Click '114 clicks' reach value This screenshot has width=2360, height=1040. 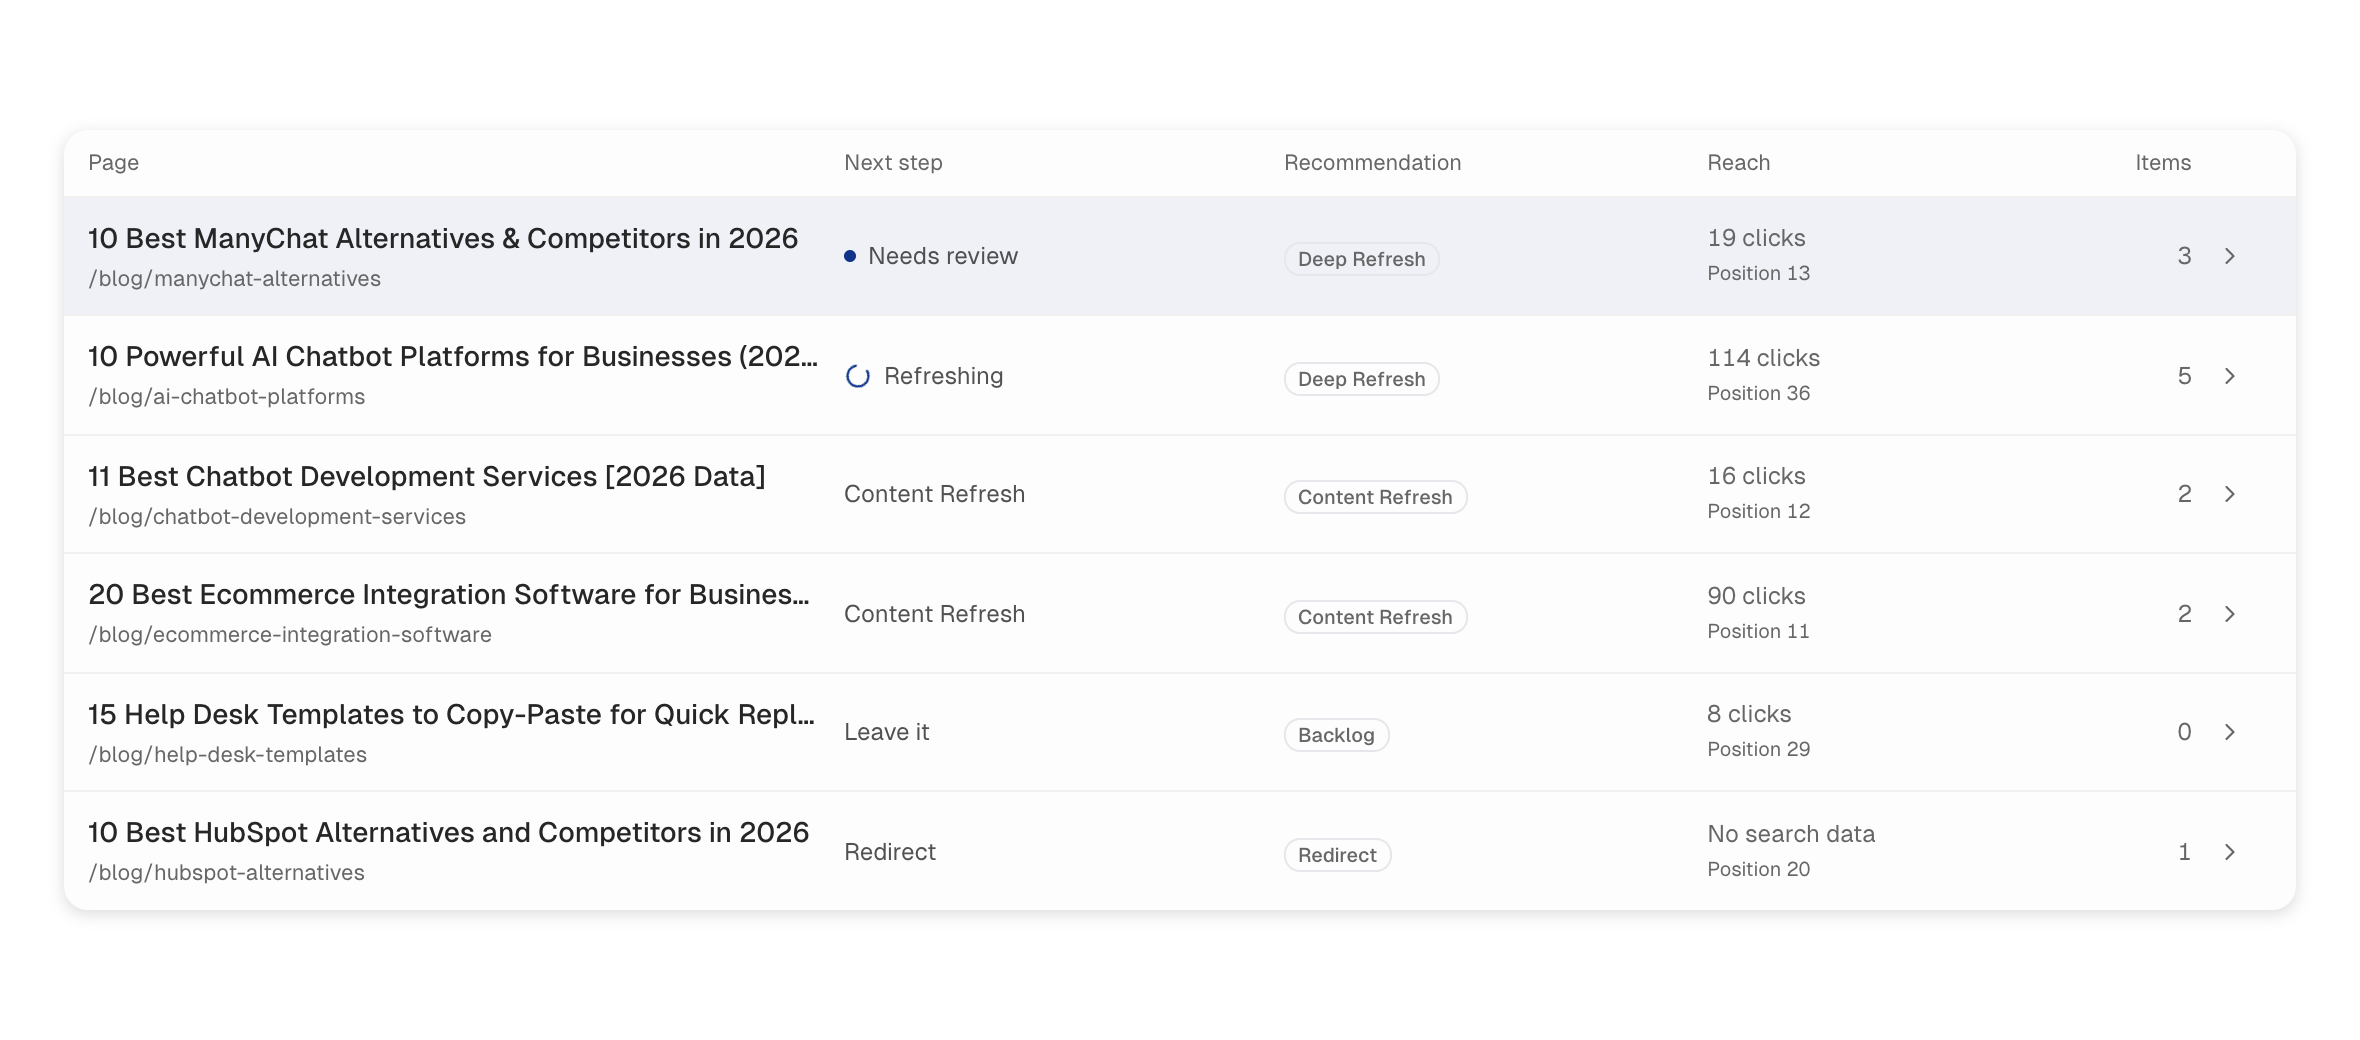point(1764,358)
